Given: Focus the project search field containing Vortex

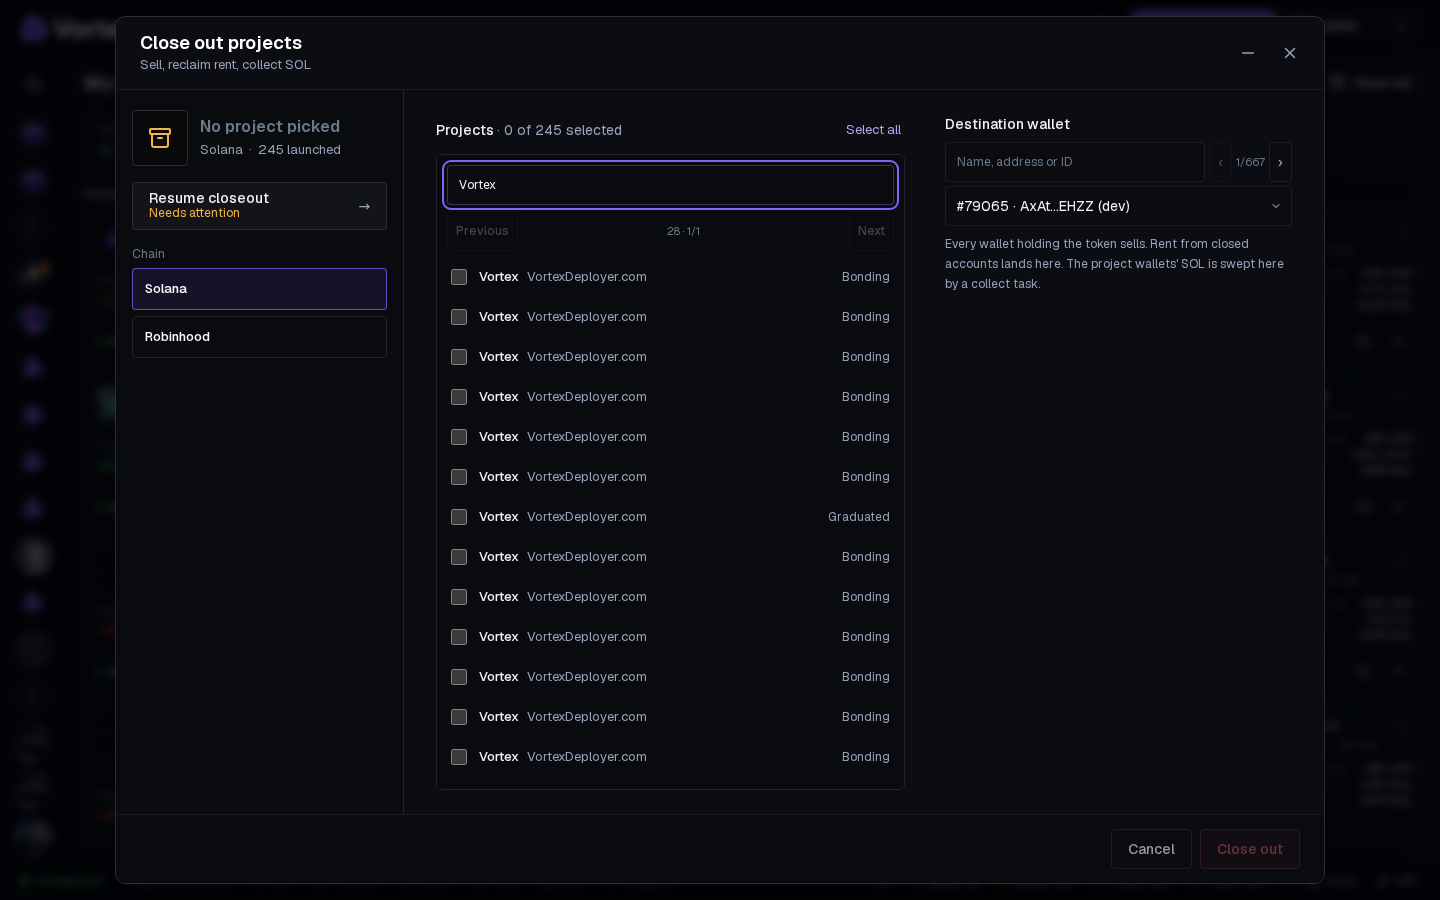Looking at the screenshot, I should [670, 185].
